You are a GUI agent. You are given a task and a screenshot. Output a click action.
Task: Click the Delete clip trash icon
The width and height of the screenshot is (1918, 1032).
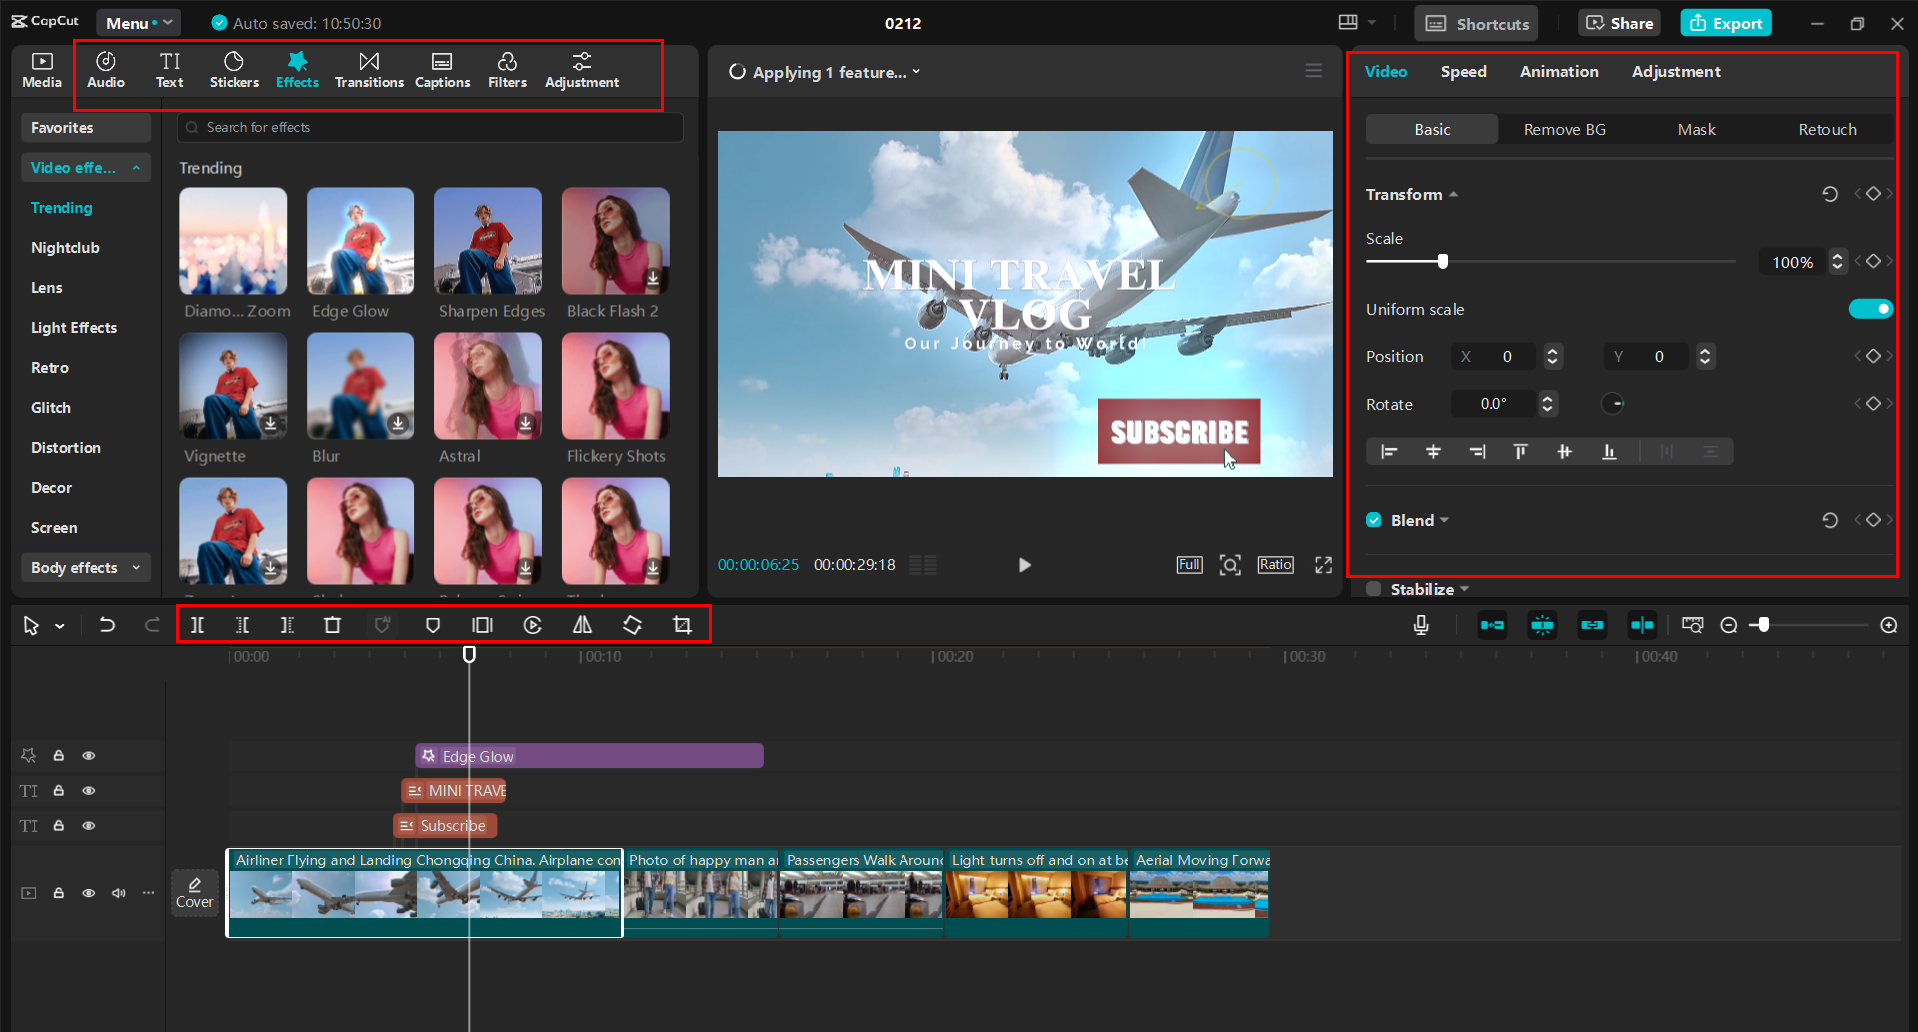[x=332, y=624]
